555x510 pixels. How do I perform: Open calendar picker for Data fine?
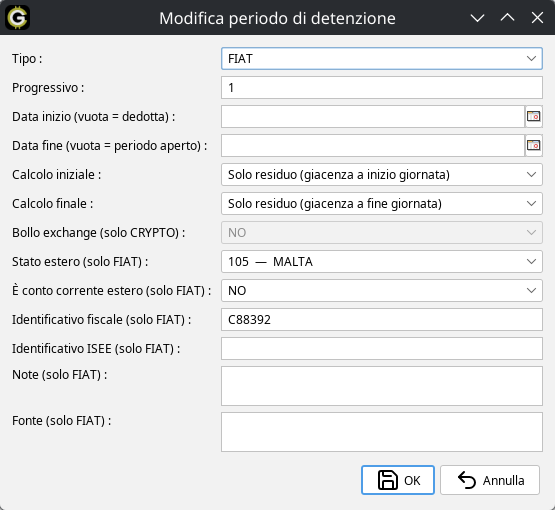(x=533, y=145)
